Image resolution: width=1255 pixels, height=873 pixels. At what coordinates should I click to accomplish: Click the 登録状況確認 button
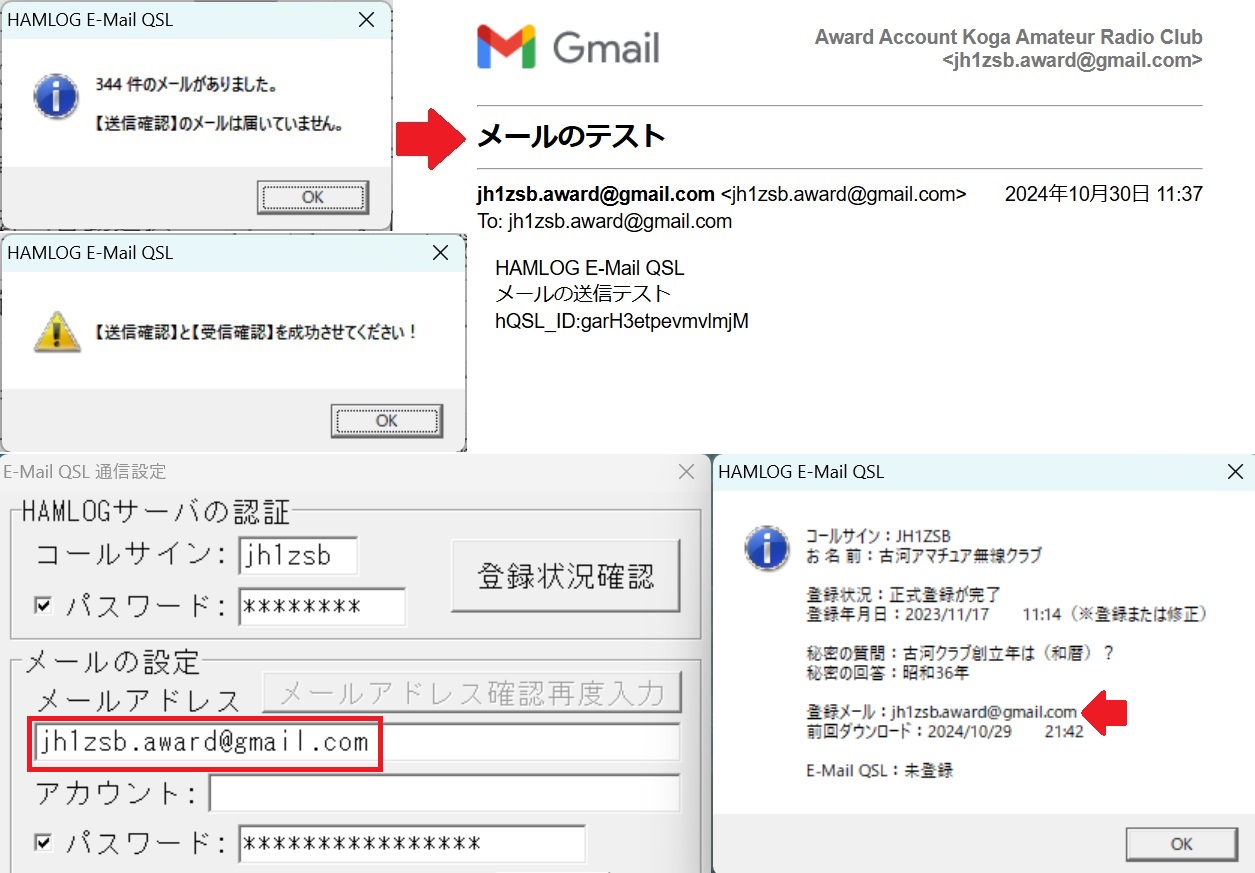coord(566,575)
